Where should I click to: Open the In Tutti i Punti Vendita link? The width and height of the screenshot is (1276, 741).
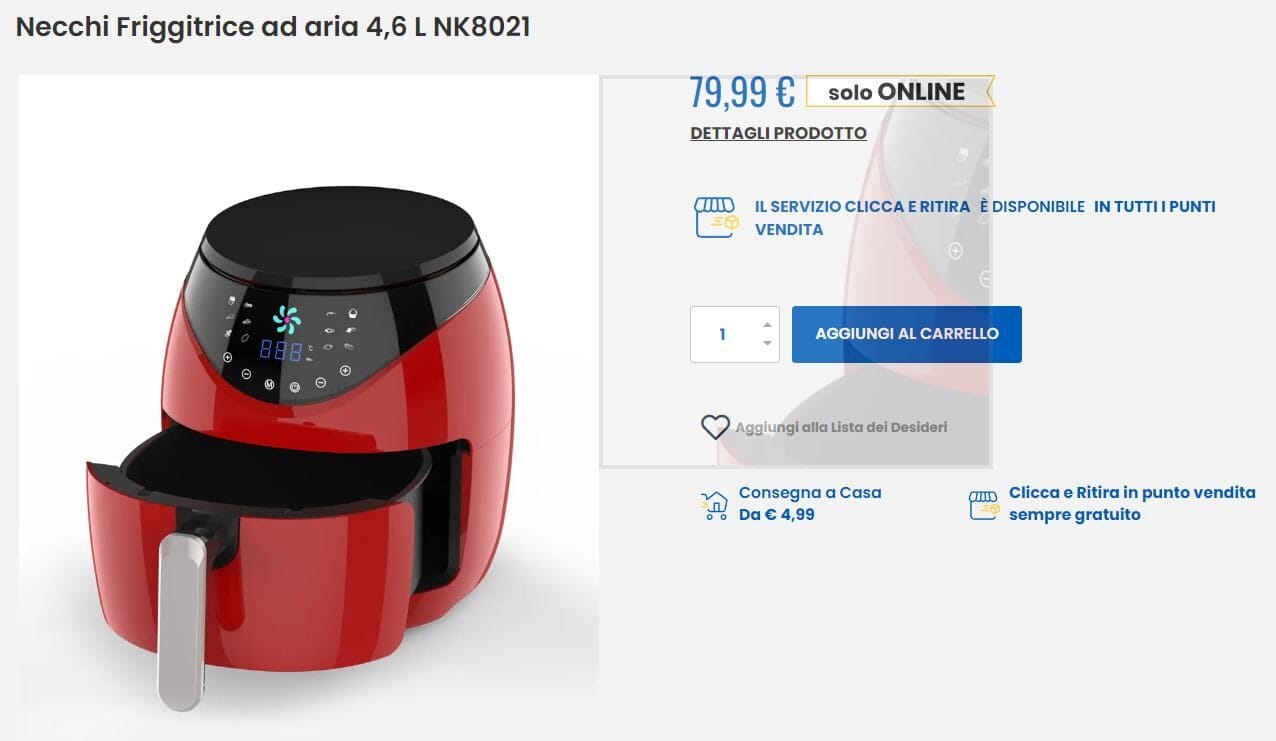tap(985, 218)
